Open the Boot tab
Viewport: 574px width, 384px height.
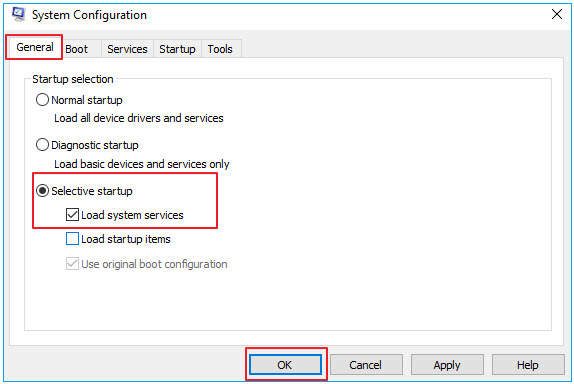[77, 49]
